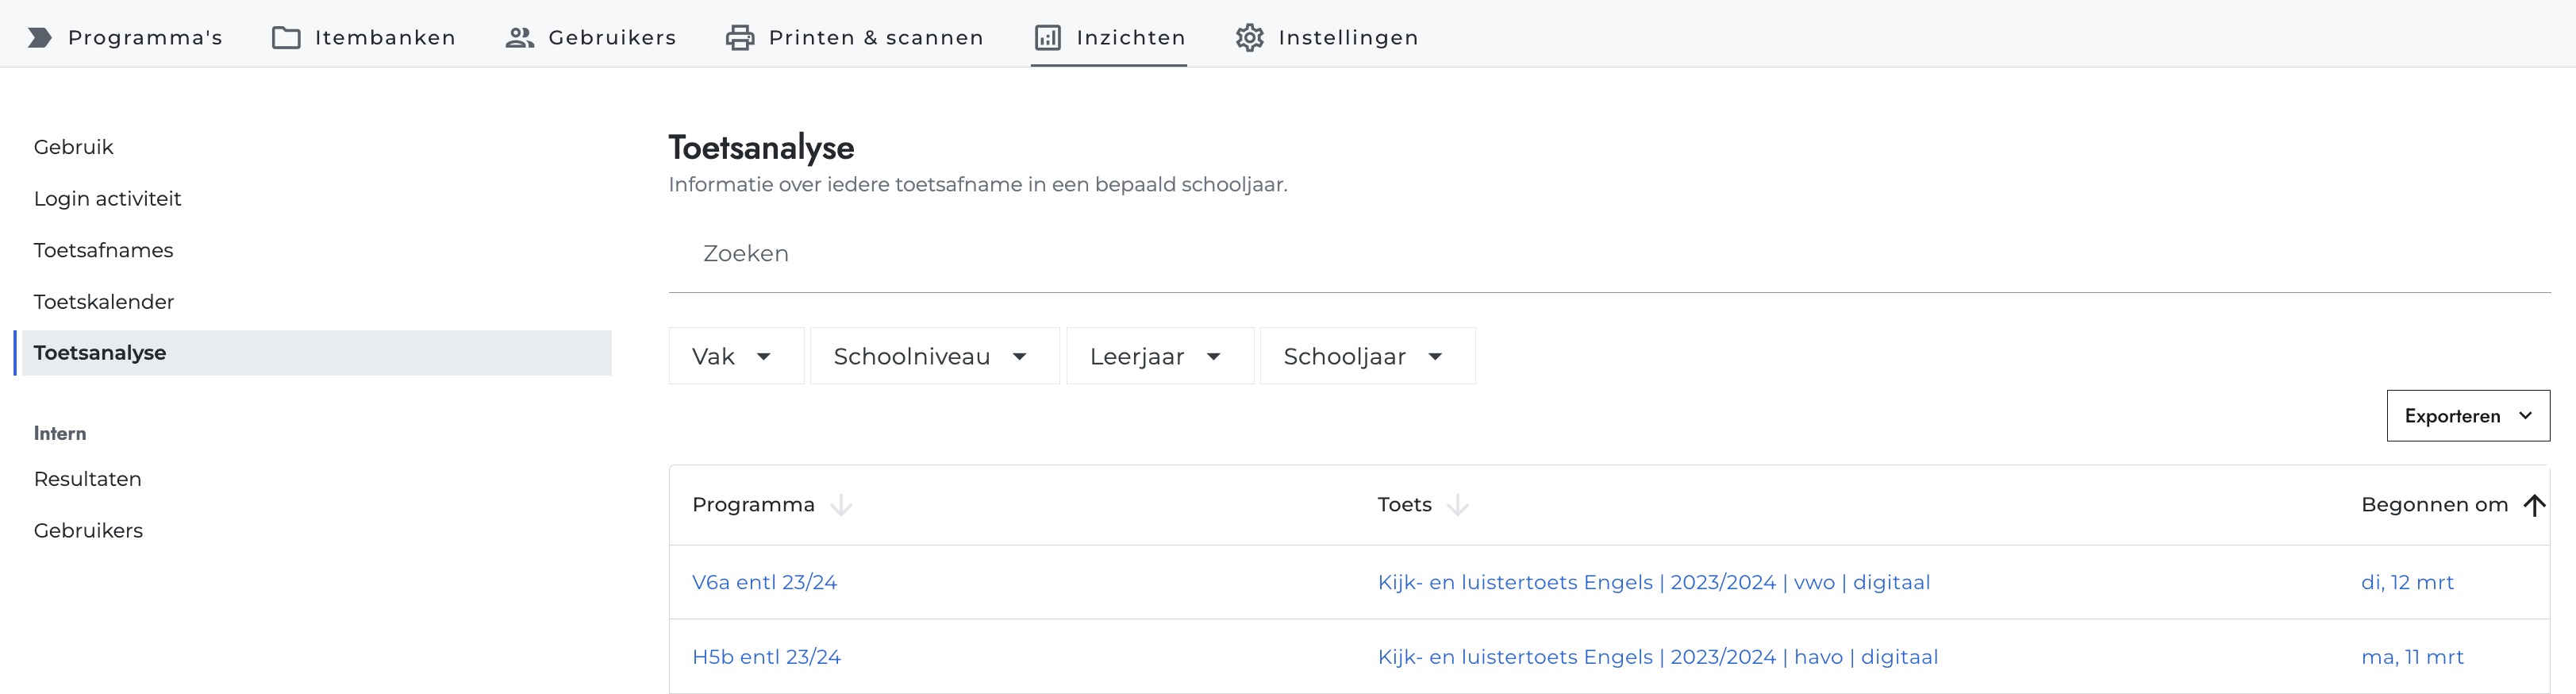
Task: Open Kijk- en luistertoets Engels vwo digitaal link
Action: tap(1654, 583)
